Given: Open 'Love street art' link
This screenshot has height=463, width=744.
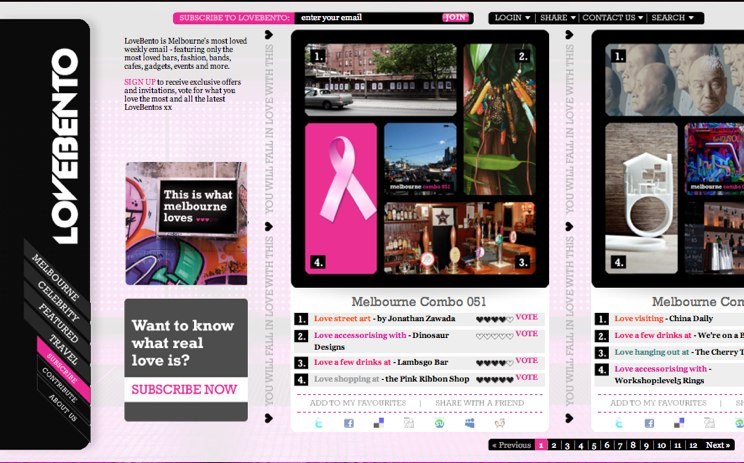Looking at the screenshot, I should [x=342, y=318].
